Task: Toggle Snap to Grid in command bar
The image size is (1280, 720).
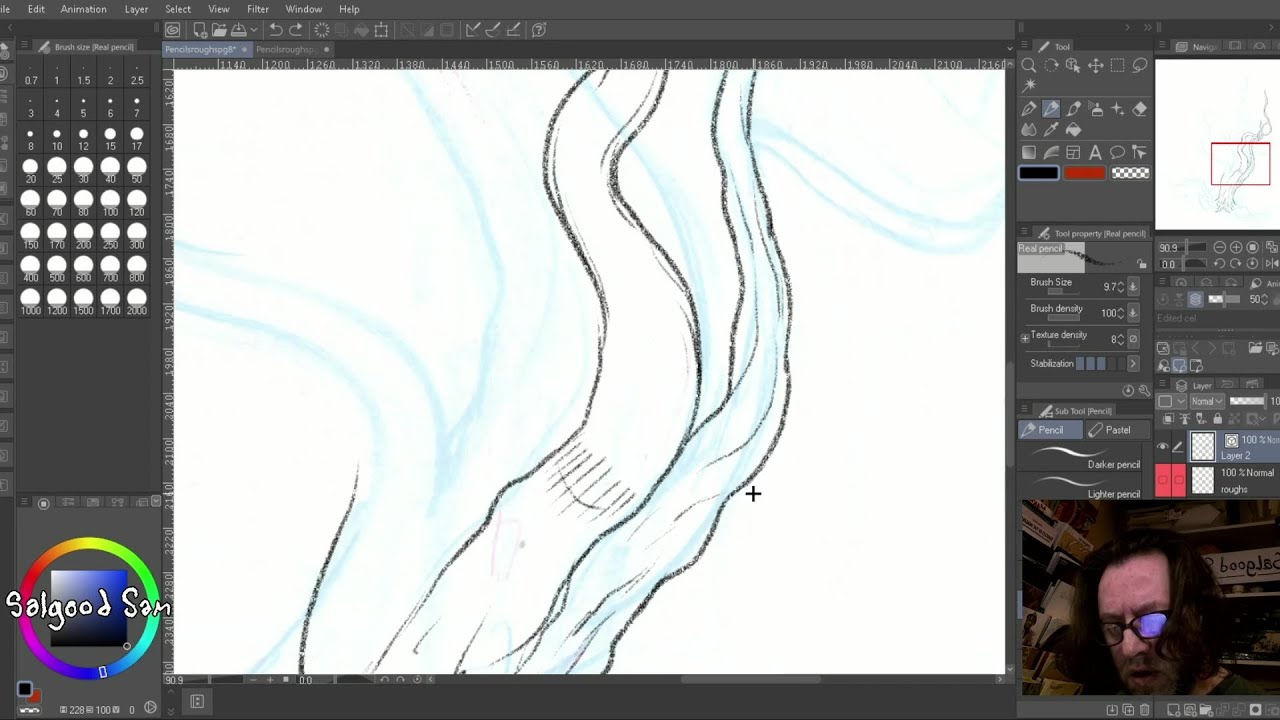Action: (x=515, y=30)
